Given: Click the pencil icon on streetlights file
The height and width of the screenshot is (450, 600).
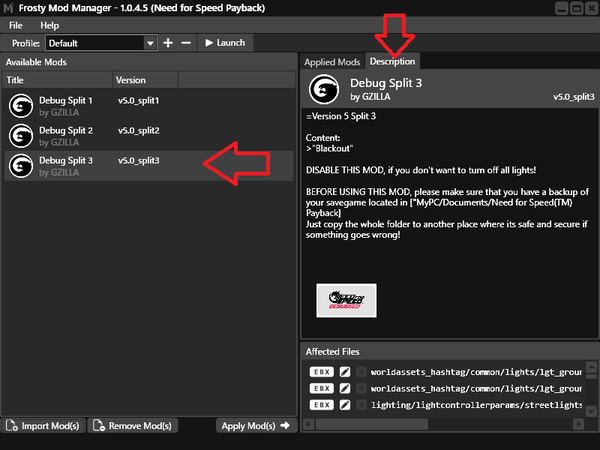Looking at the screenshot, I should tap(345, 405).
